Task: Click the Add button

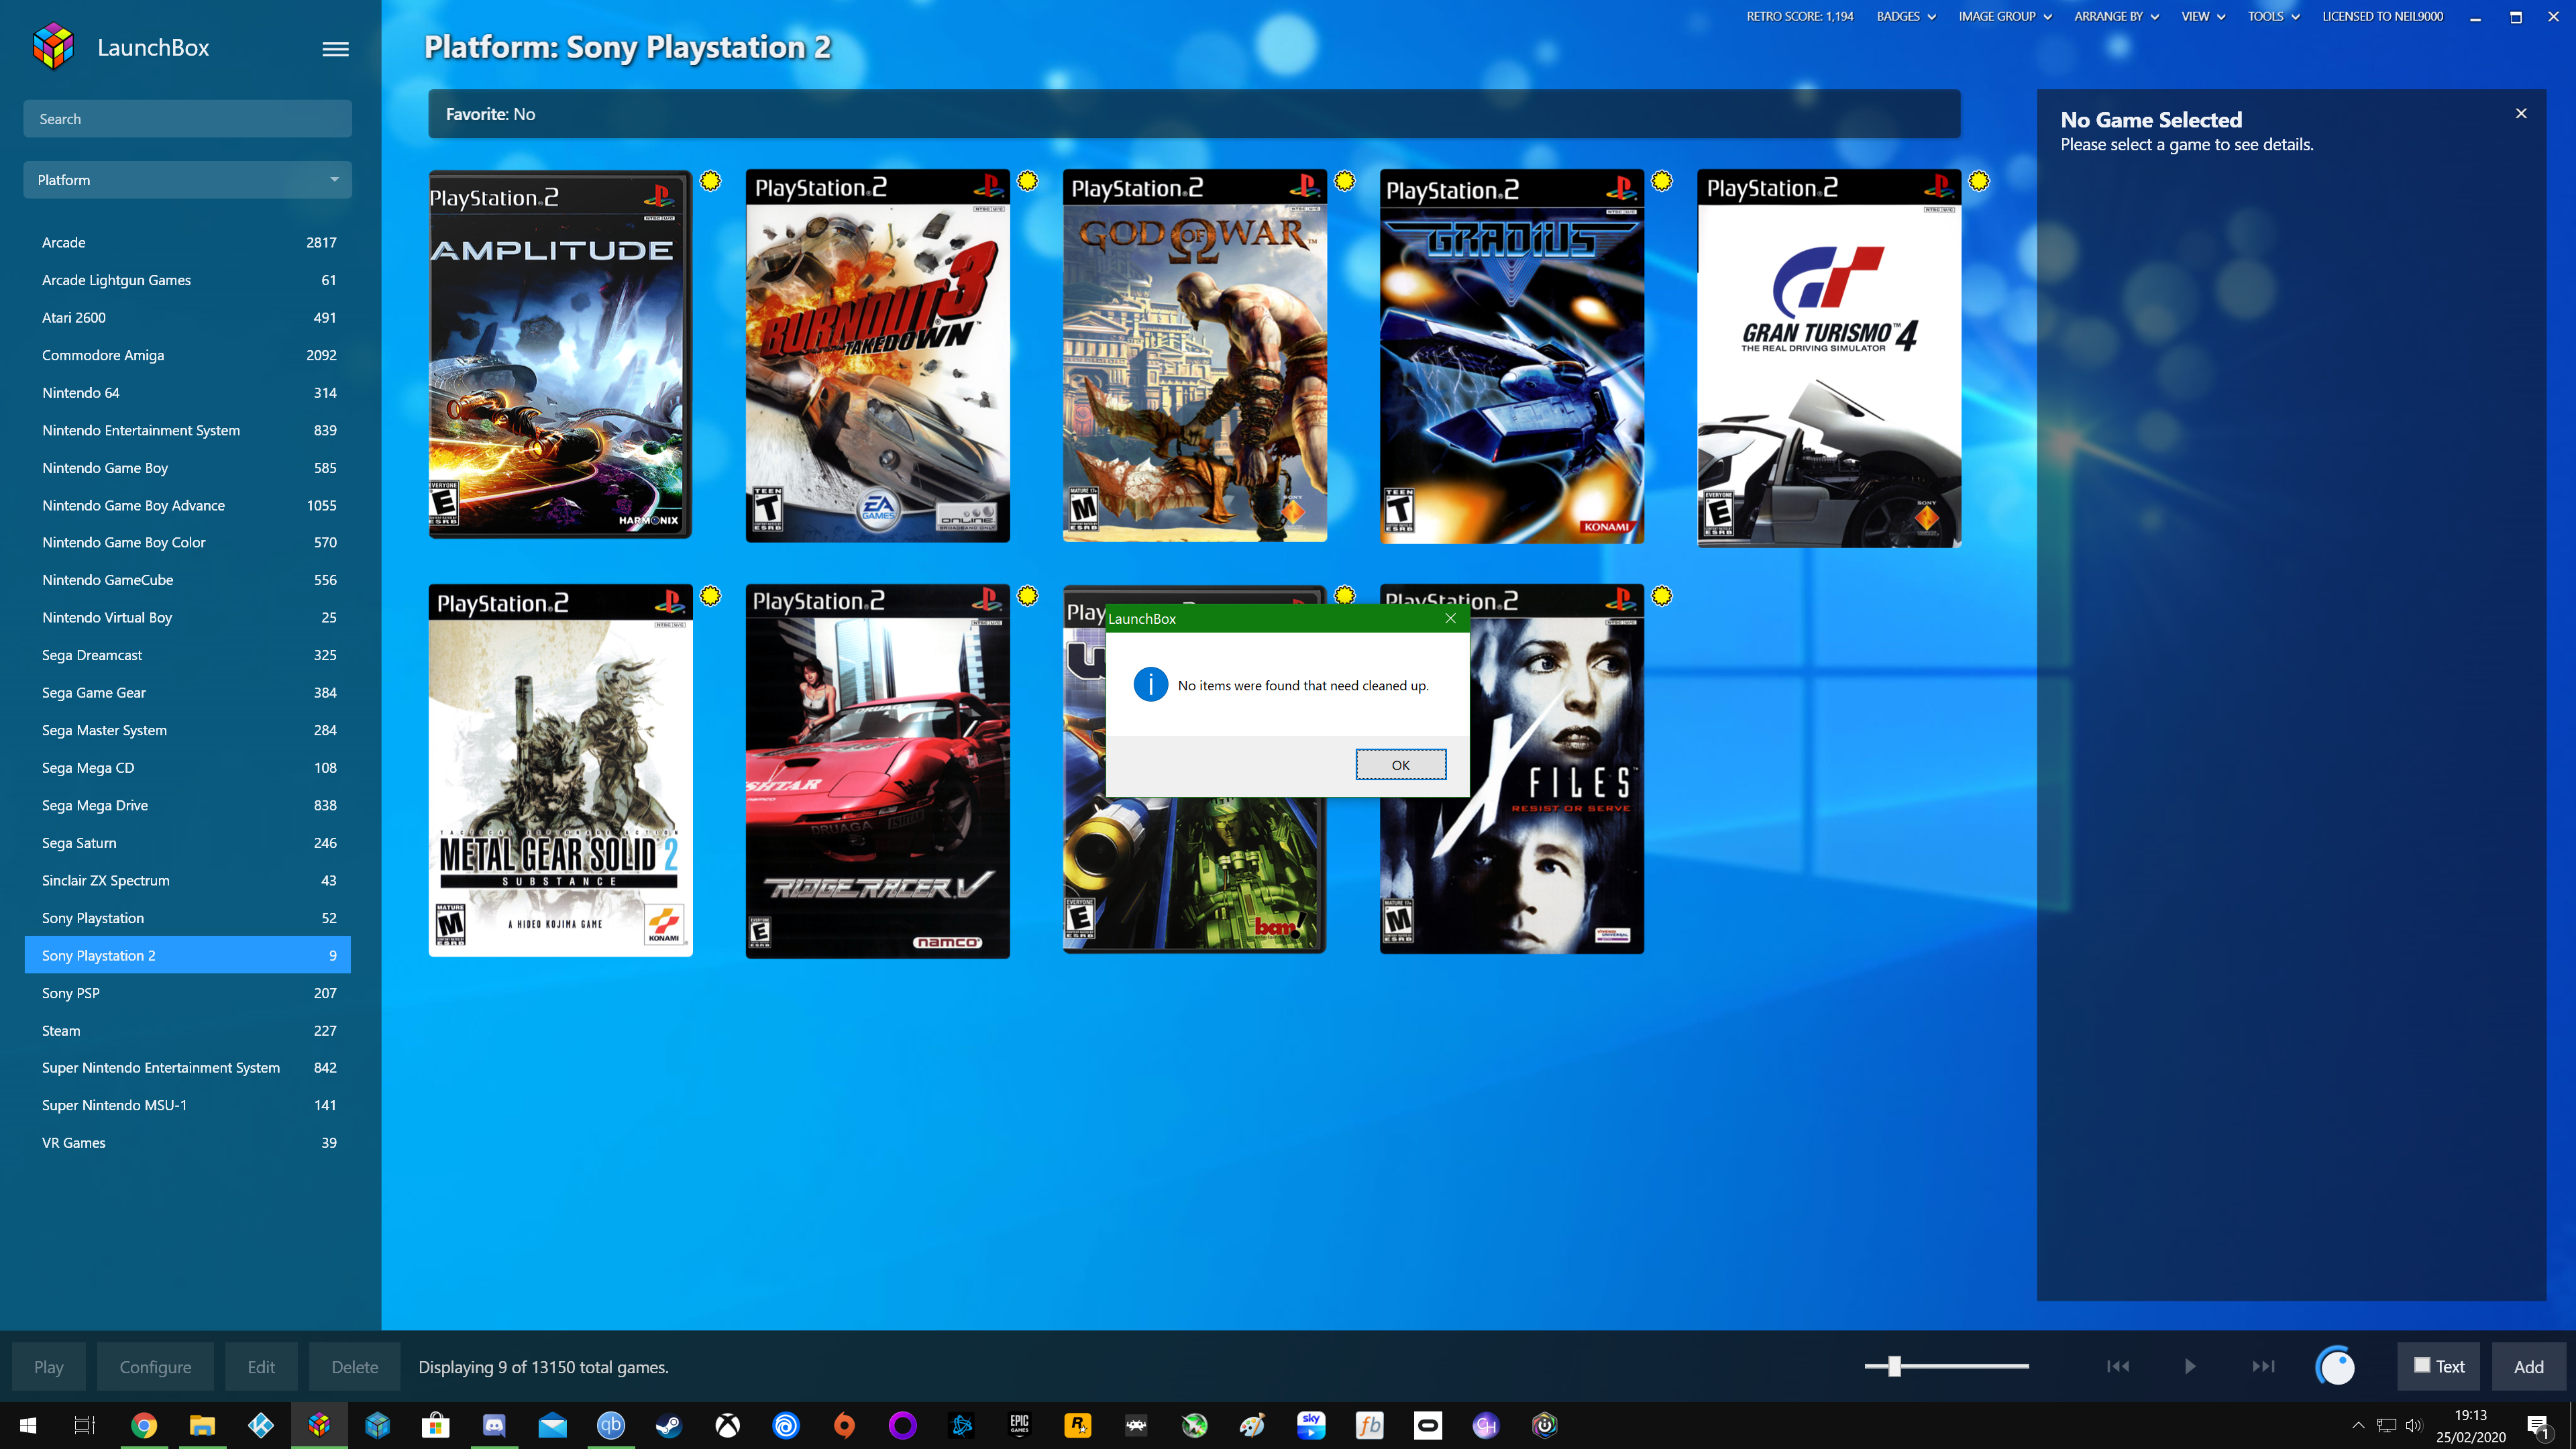Action: point(2528,1366)
